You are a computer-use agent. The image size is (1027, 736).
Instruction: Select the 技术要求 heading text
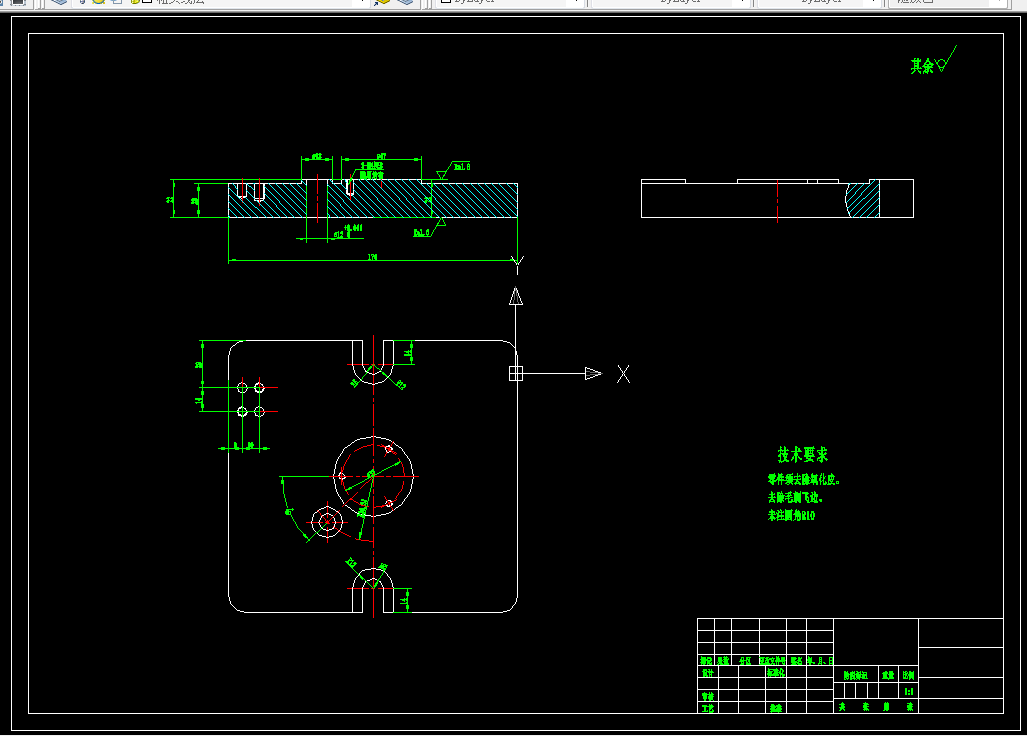click(x=802, y=454)
